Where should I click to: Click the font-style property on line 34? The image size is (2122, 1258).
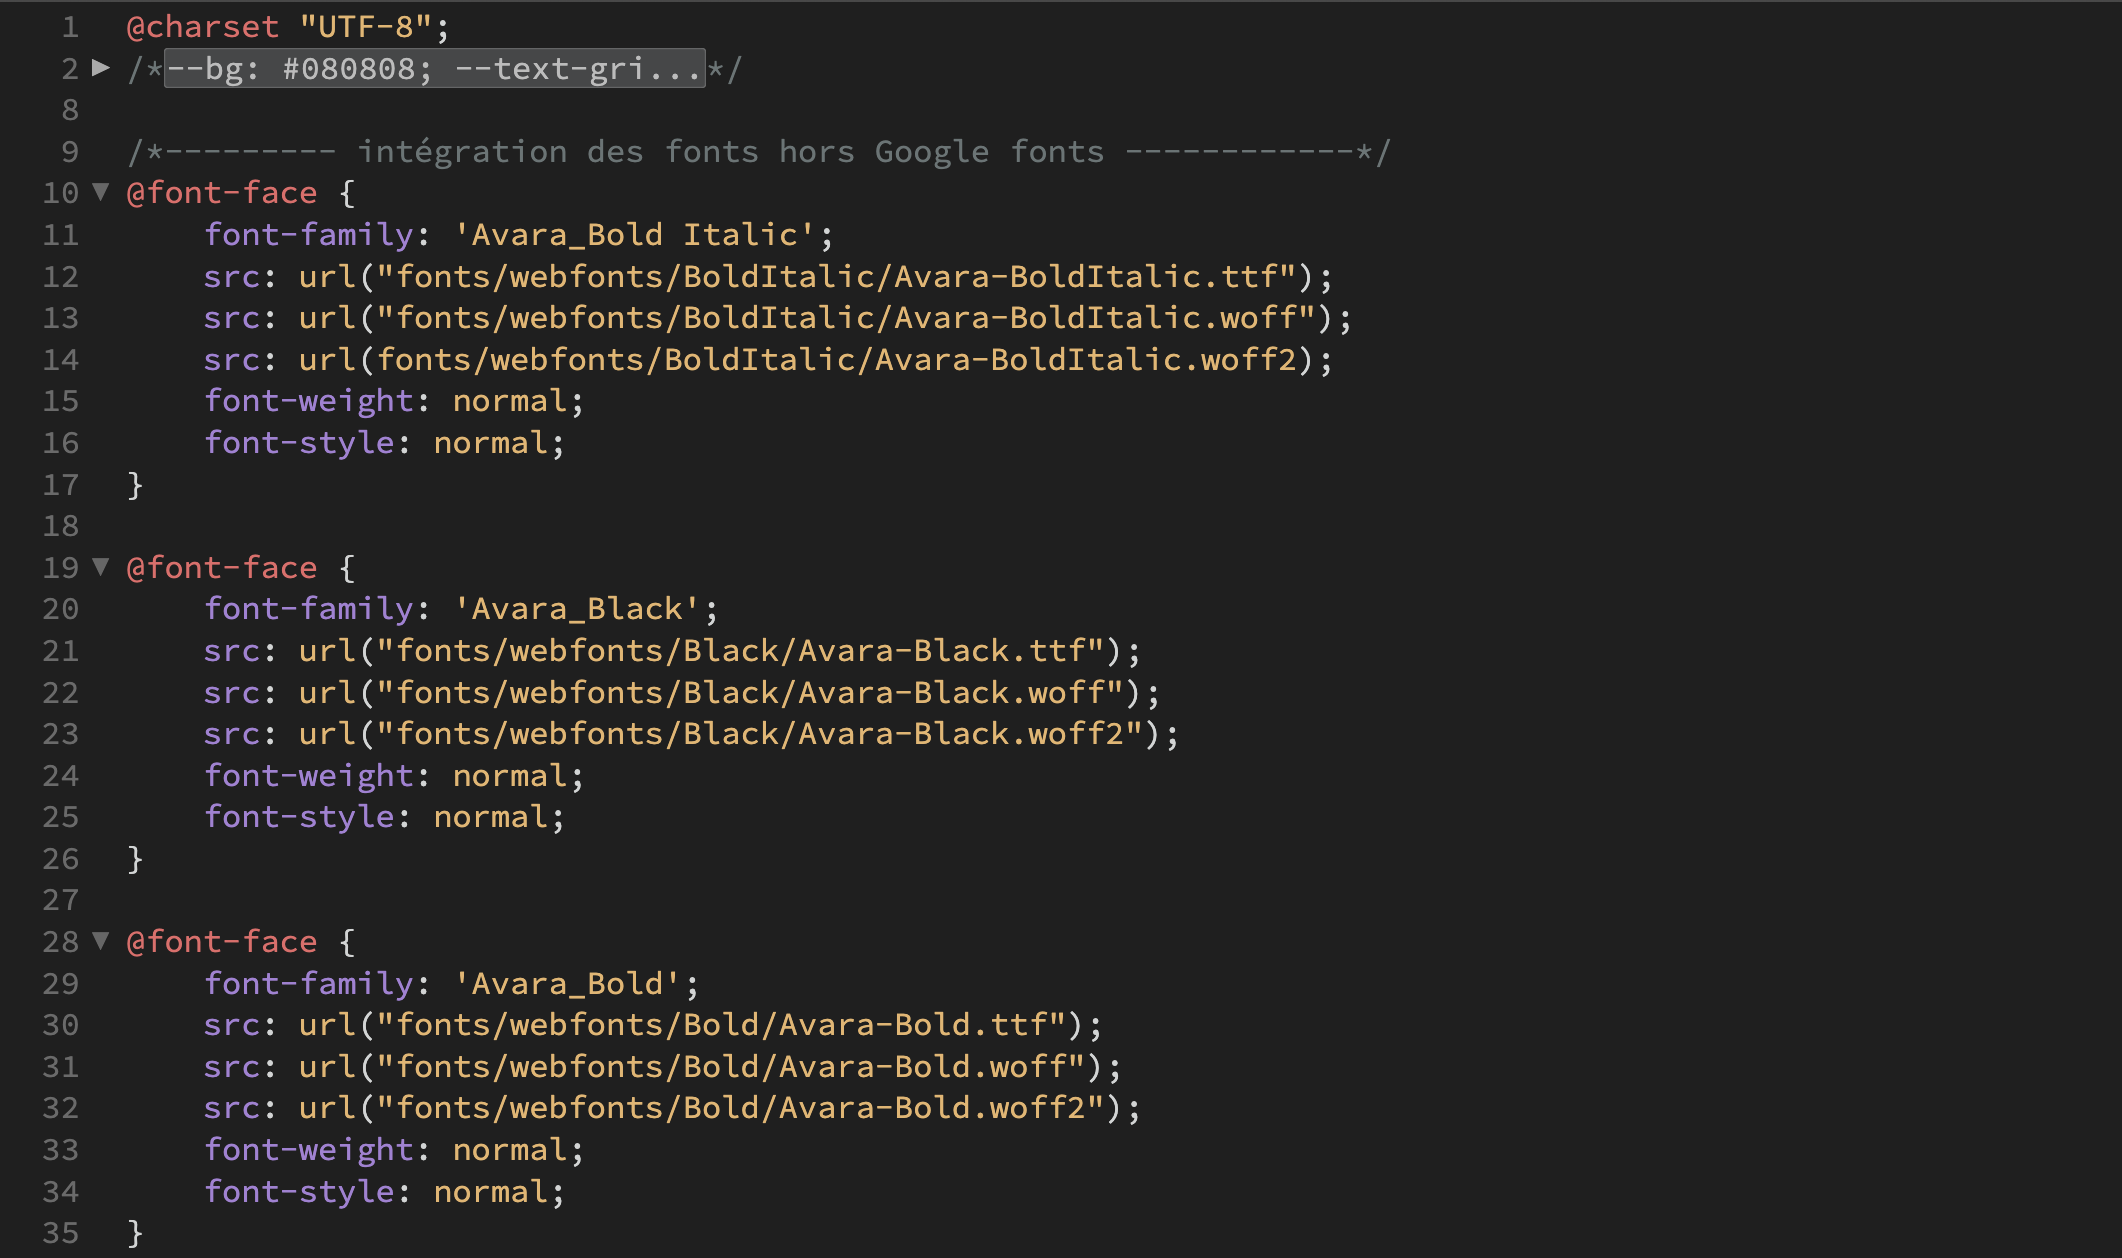point(299,1192)
